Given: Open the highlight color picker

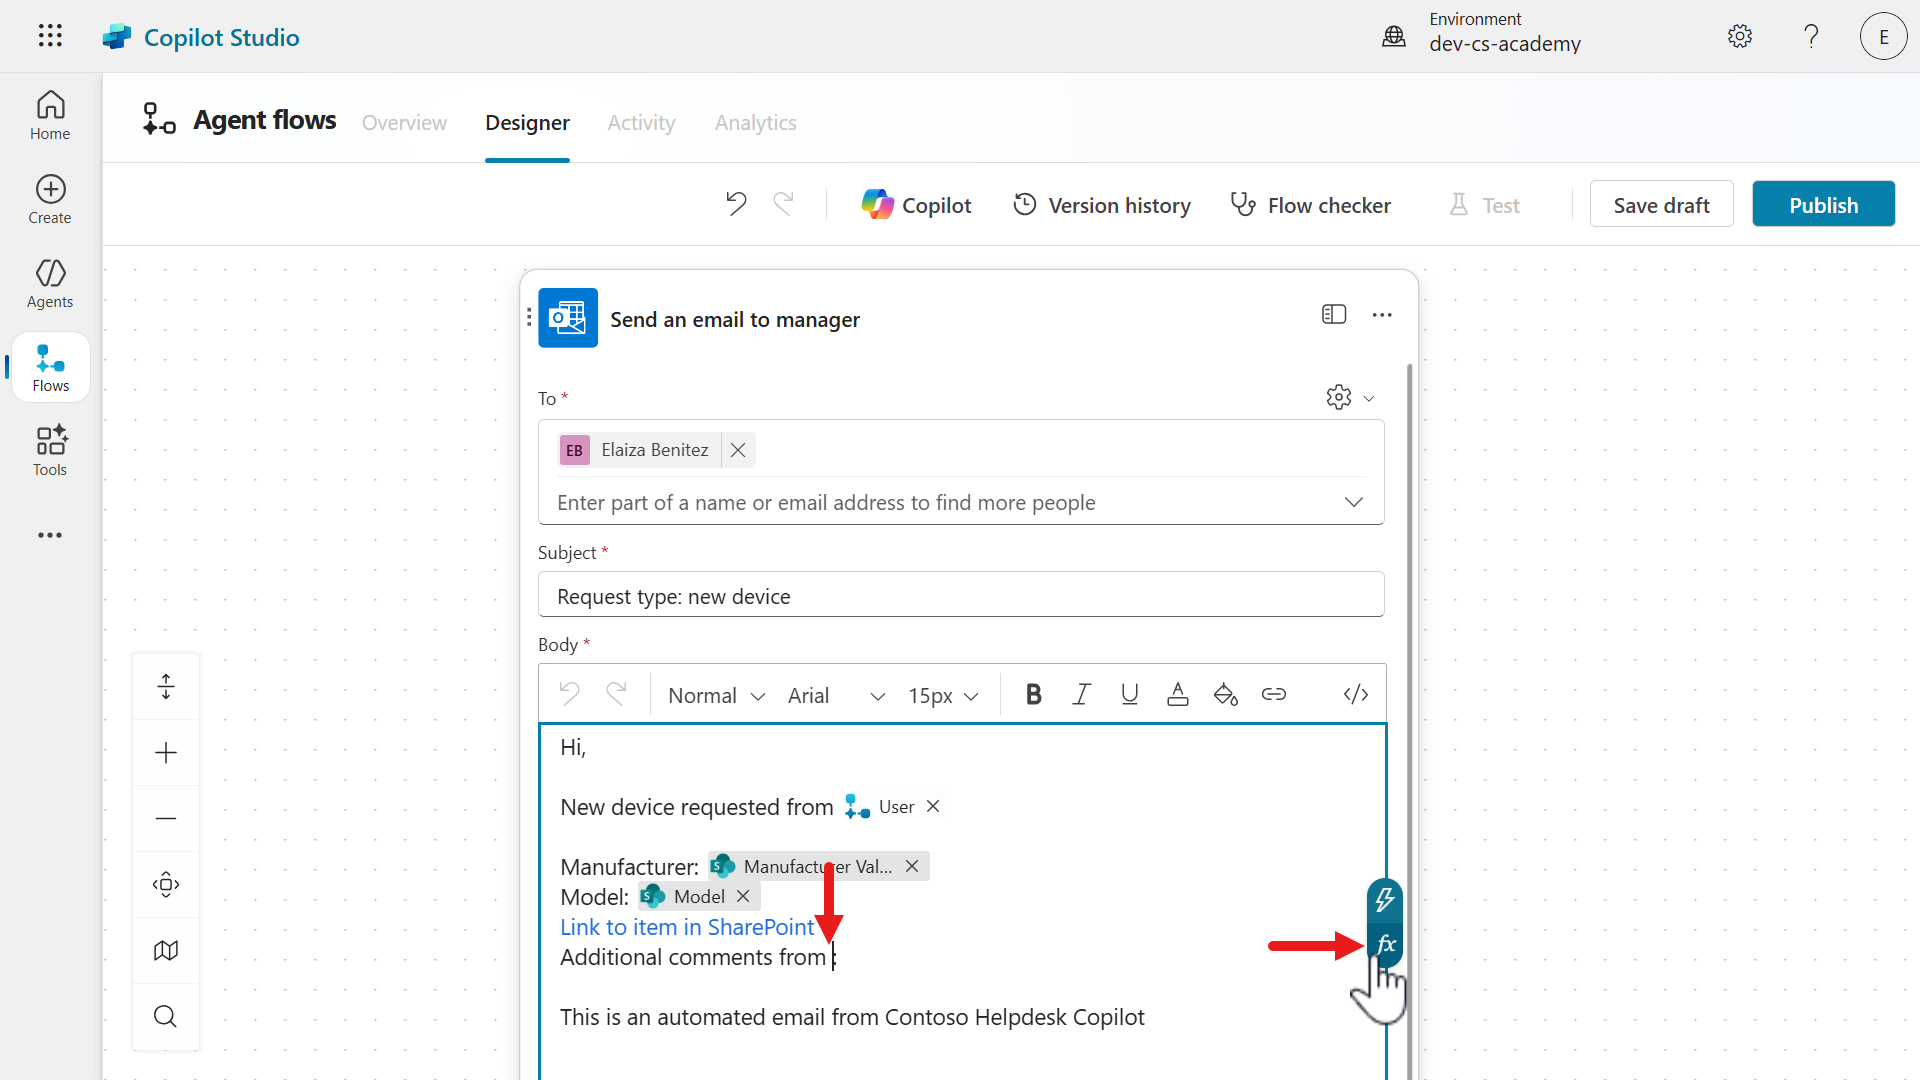Looking at the screenshot, I should (1225, 695).
